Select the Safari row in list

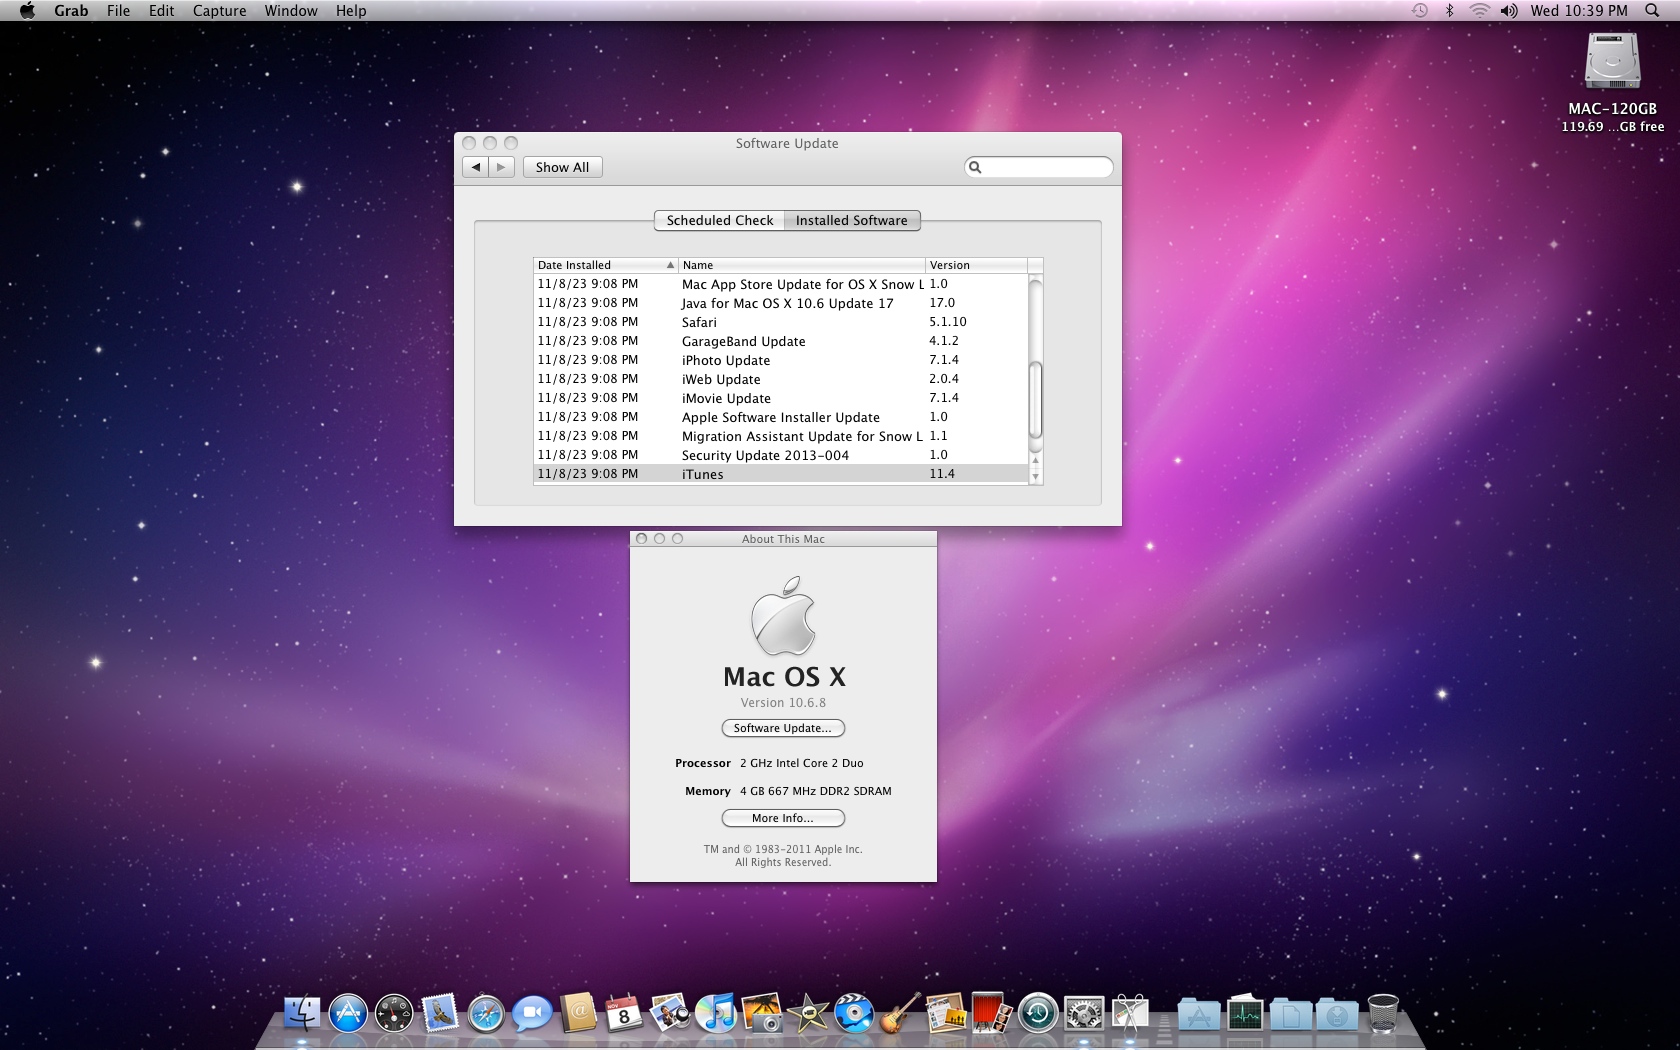(x=781, y=322)
